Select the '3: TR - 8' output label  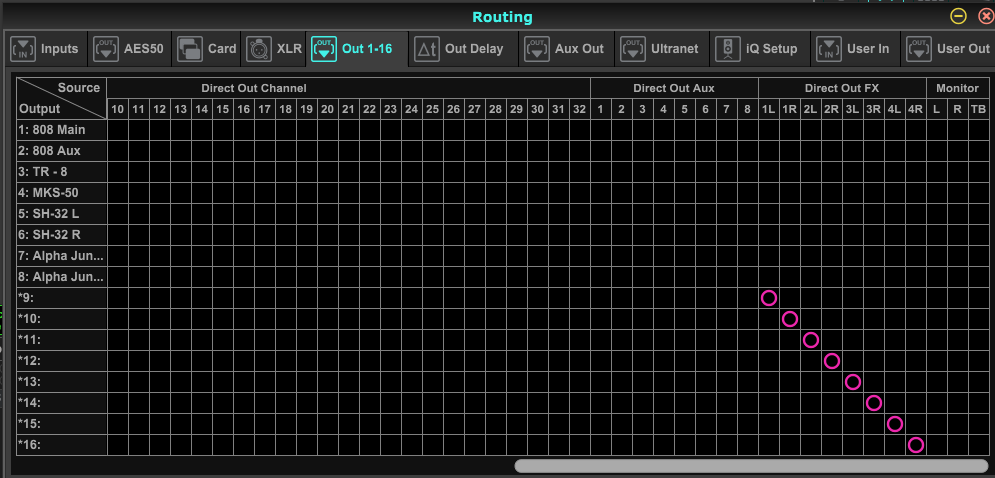pos(62,172)
